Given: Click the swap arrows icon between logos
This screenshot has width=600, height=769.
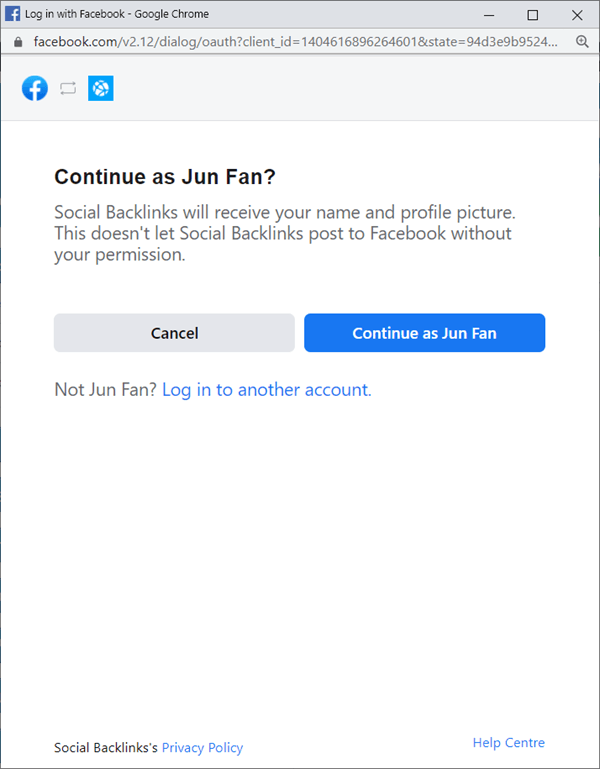Looking at the screenshot, I should (68, 88).
